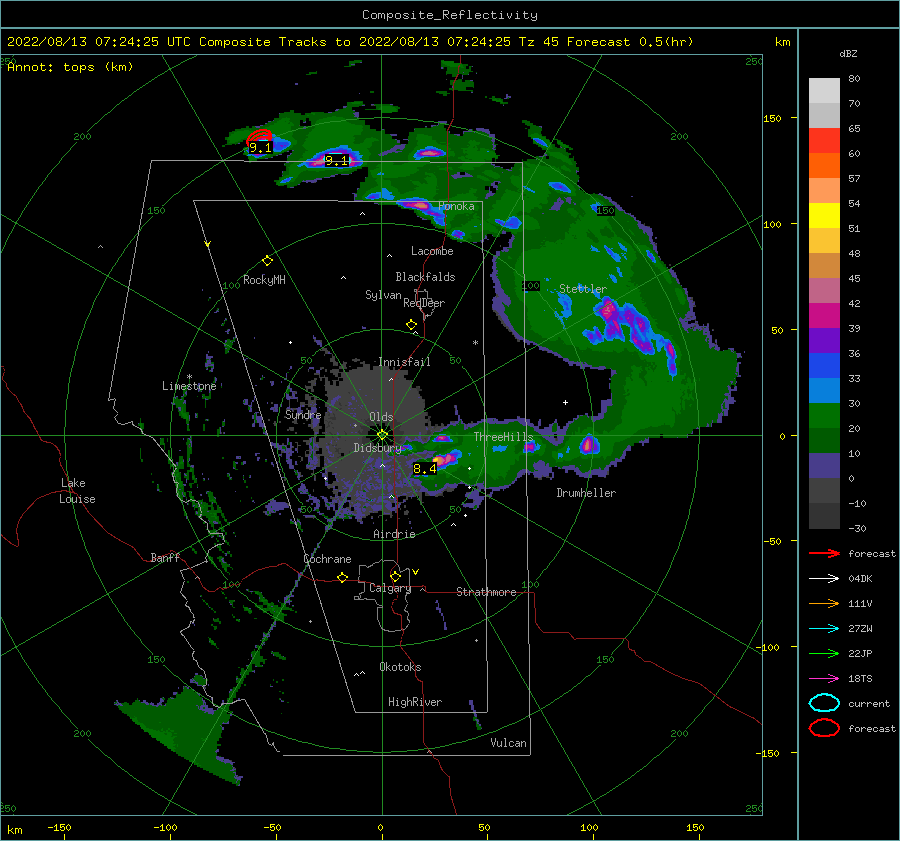Image resolution: width=900 pixels, height=841 pixels.
Task: Select the yellow diamond marker above Calgary
Action: coord(395,576)
